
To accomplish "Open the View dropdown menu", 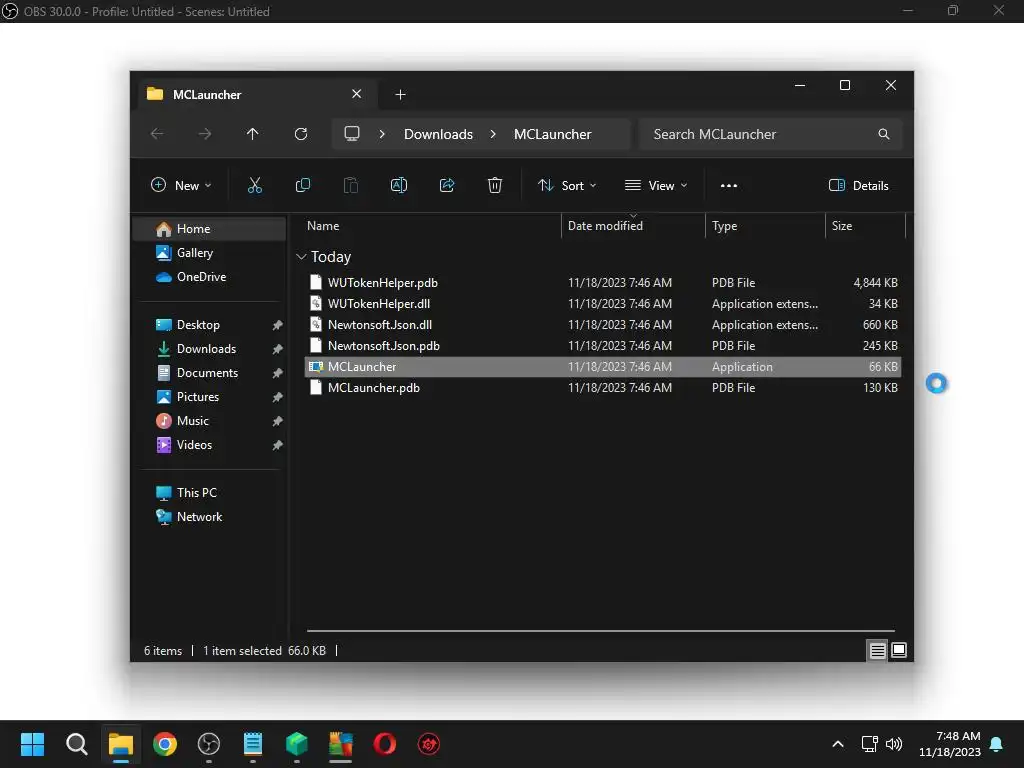I will 656,185.
